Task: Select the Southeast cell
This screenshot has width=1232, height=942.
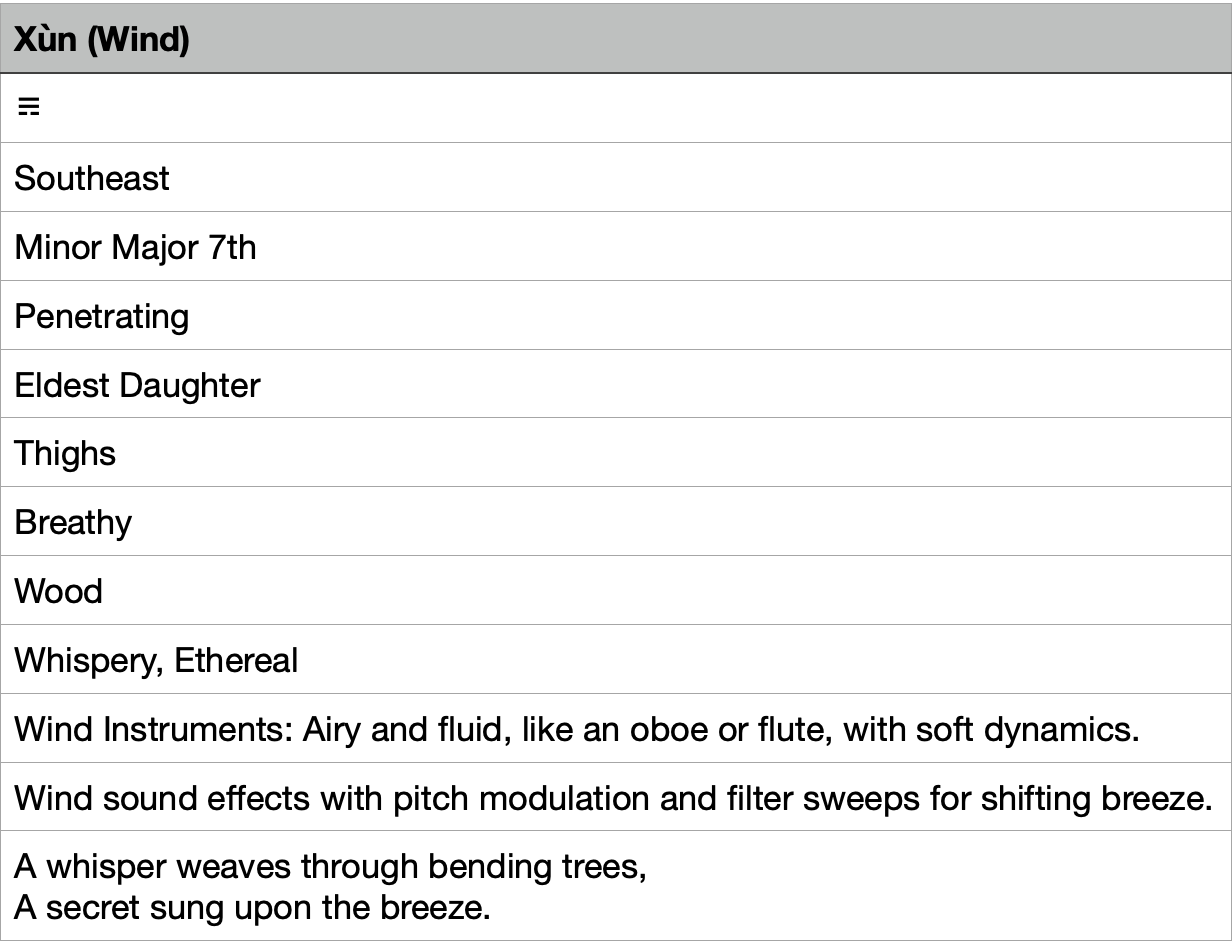Action: 92,178
